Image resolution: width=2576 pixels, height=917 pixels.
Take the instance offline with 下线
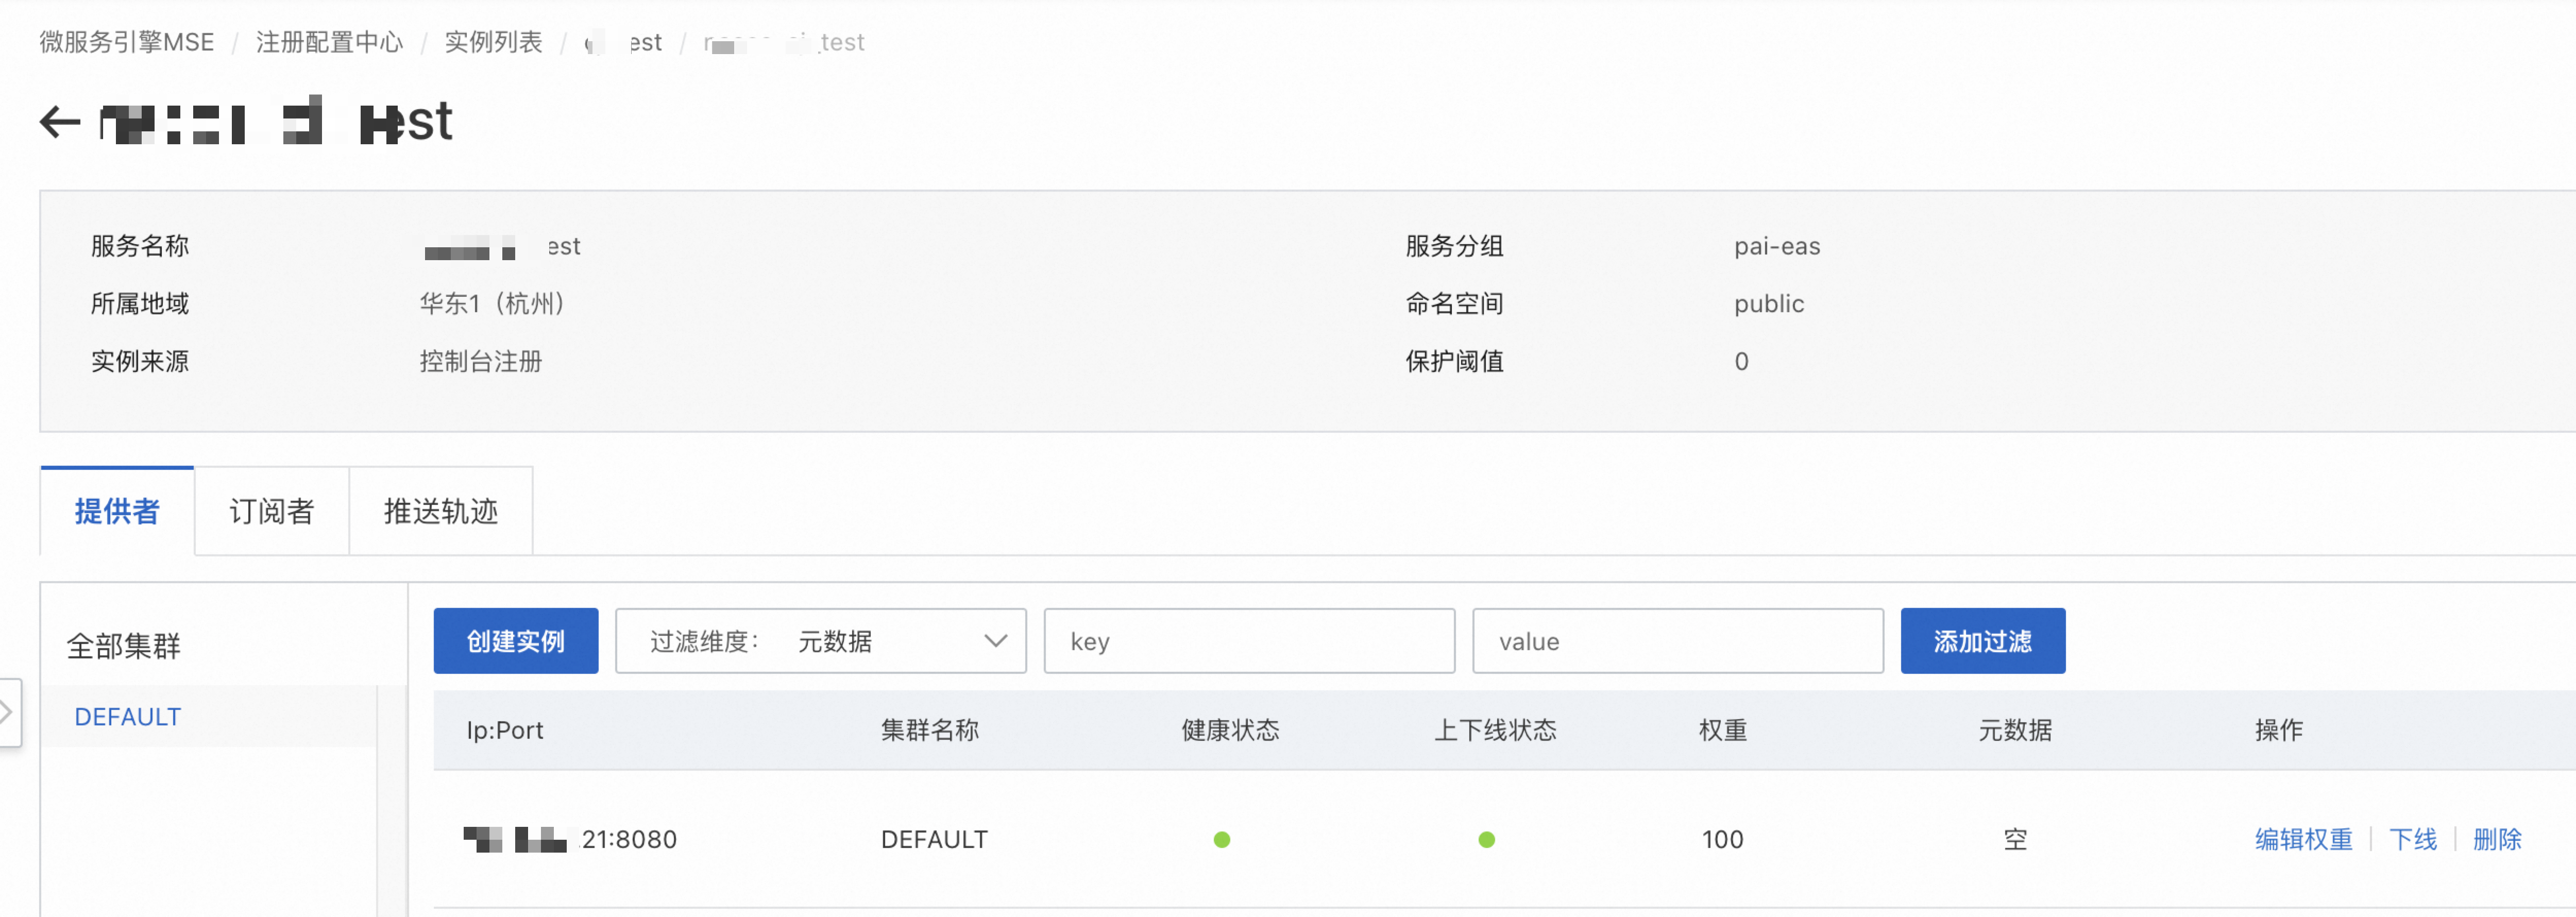click(2412, 840)
